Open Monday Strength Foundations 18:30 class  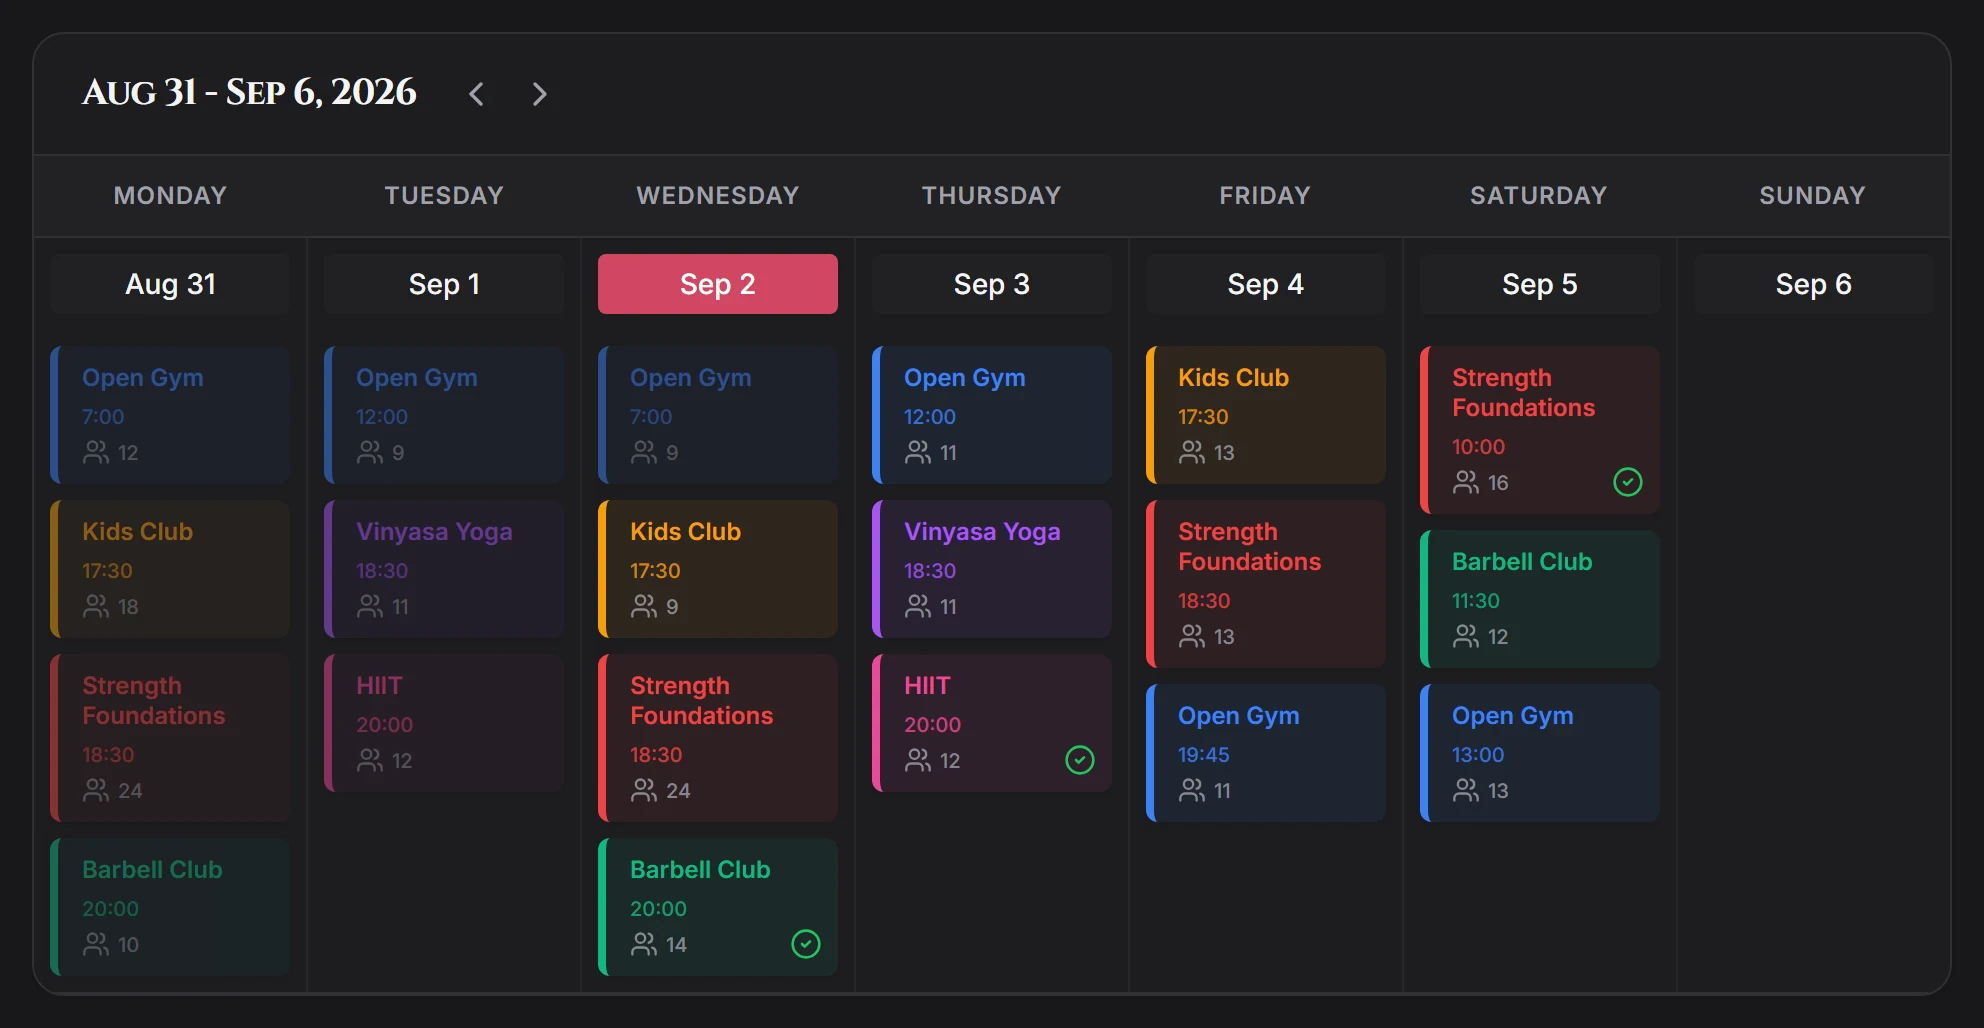click(170, 738)
